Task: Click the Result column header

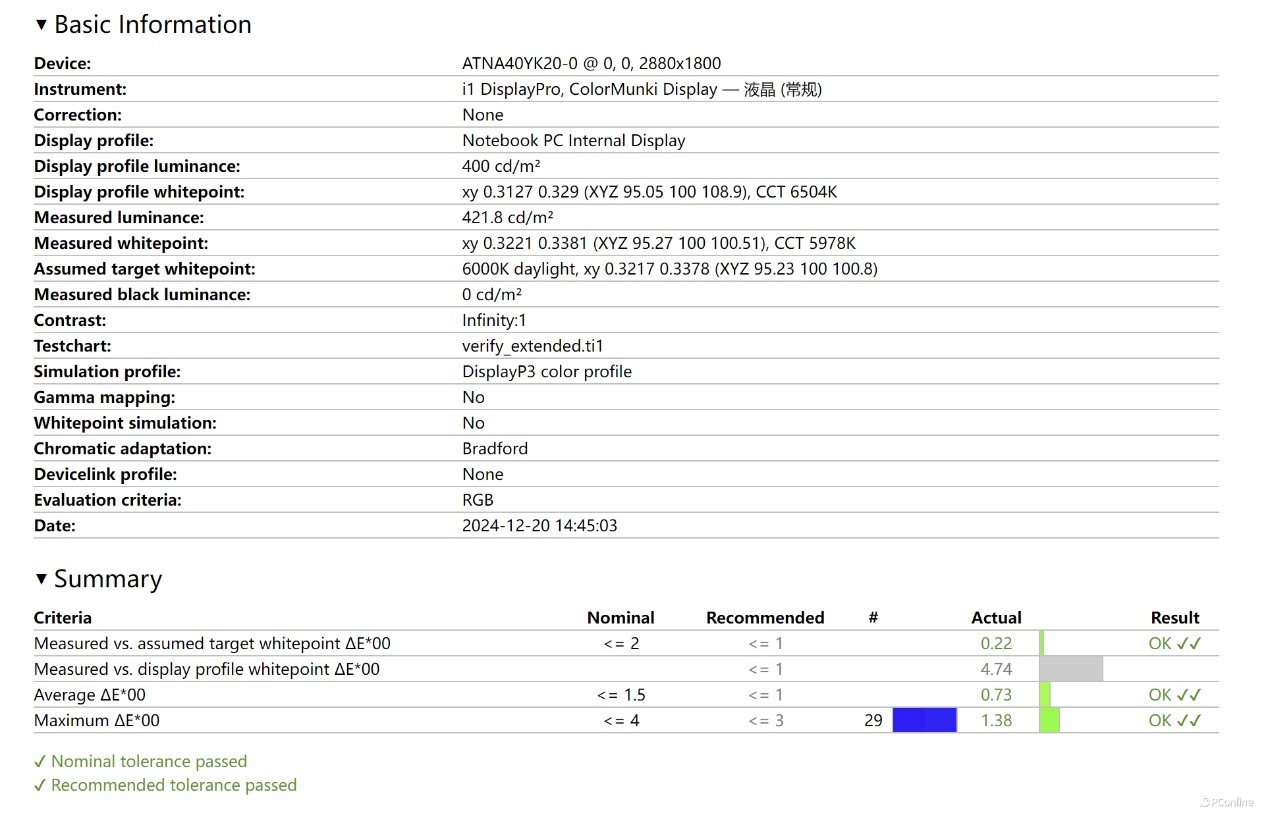Action: [x=1175, y=618]
